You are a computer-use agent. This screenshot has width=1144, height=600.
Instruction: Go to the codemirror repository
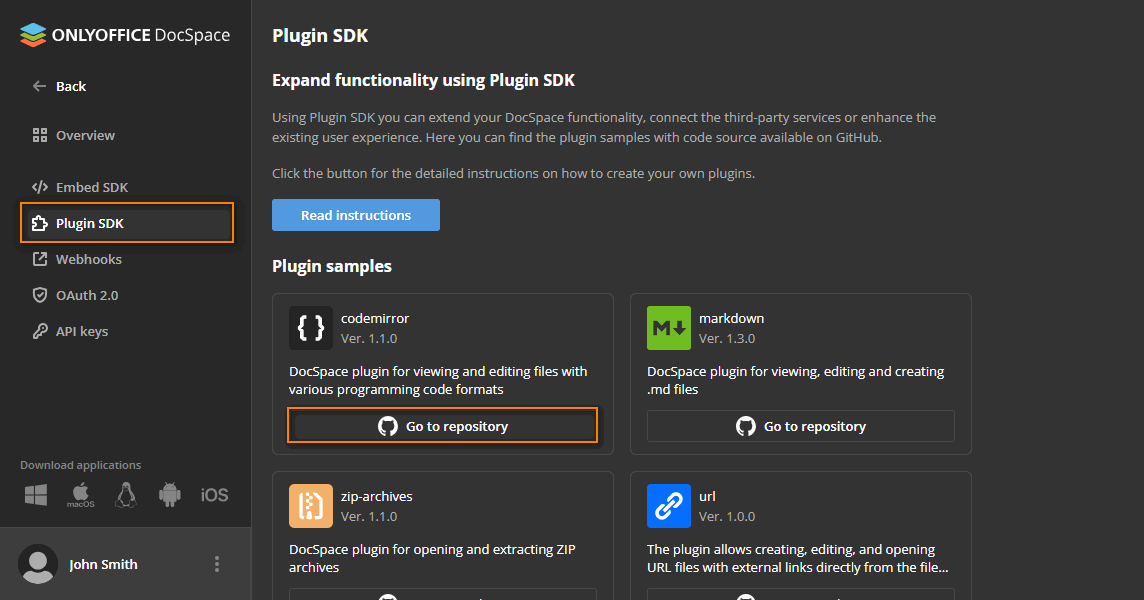[x=443, y=426]
